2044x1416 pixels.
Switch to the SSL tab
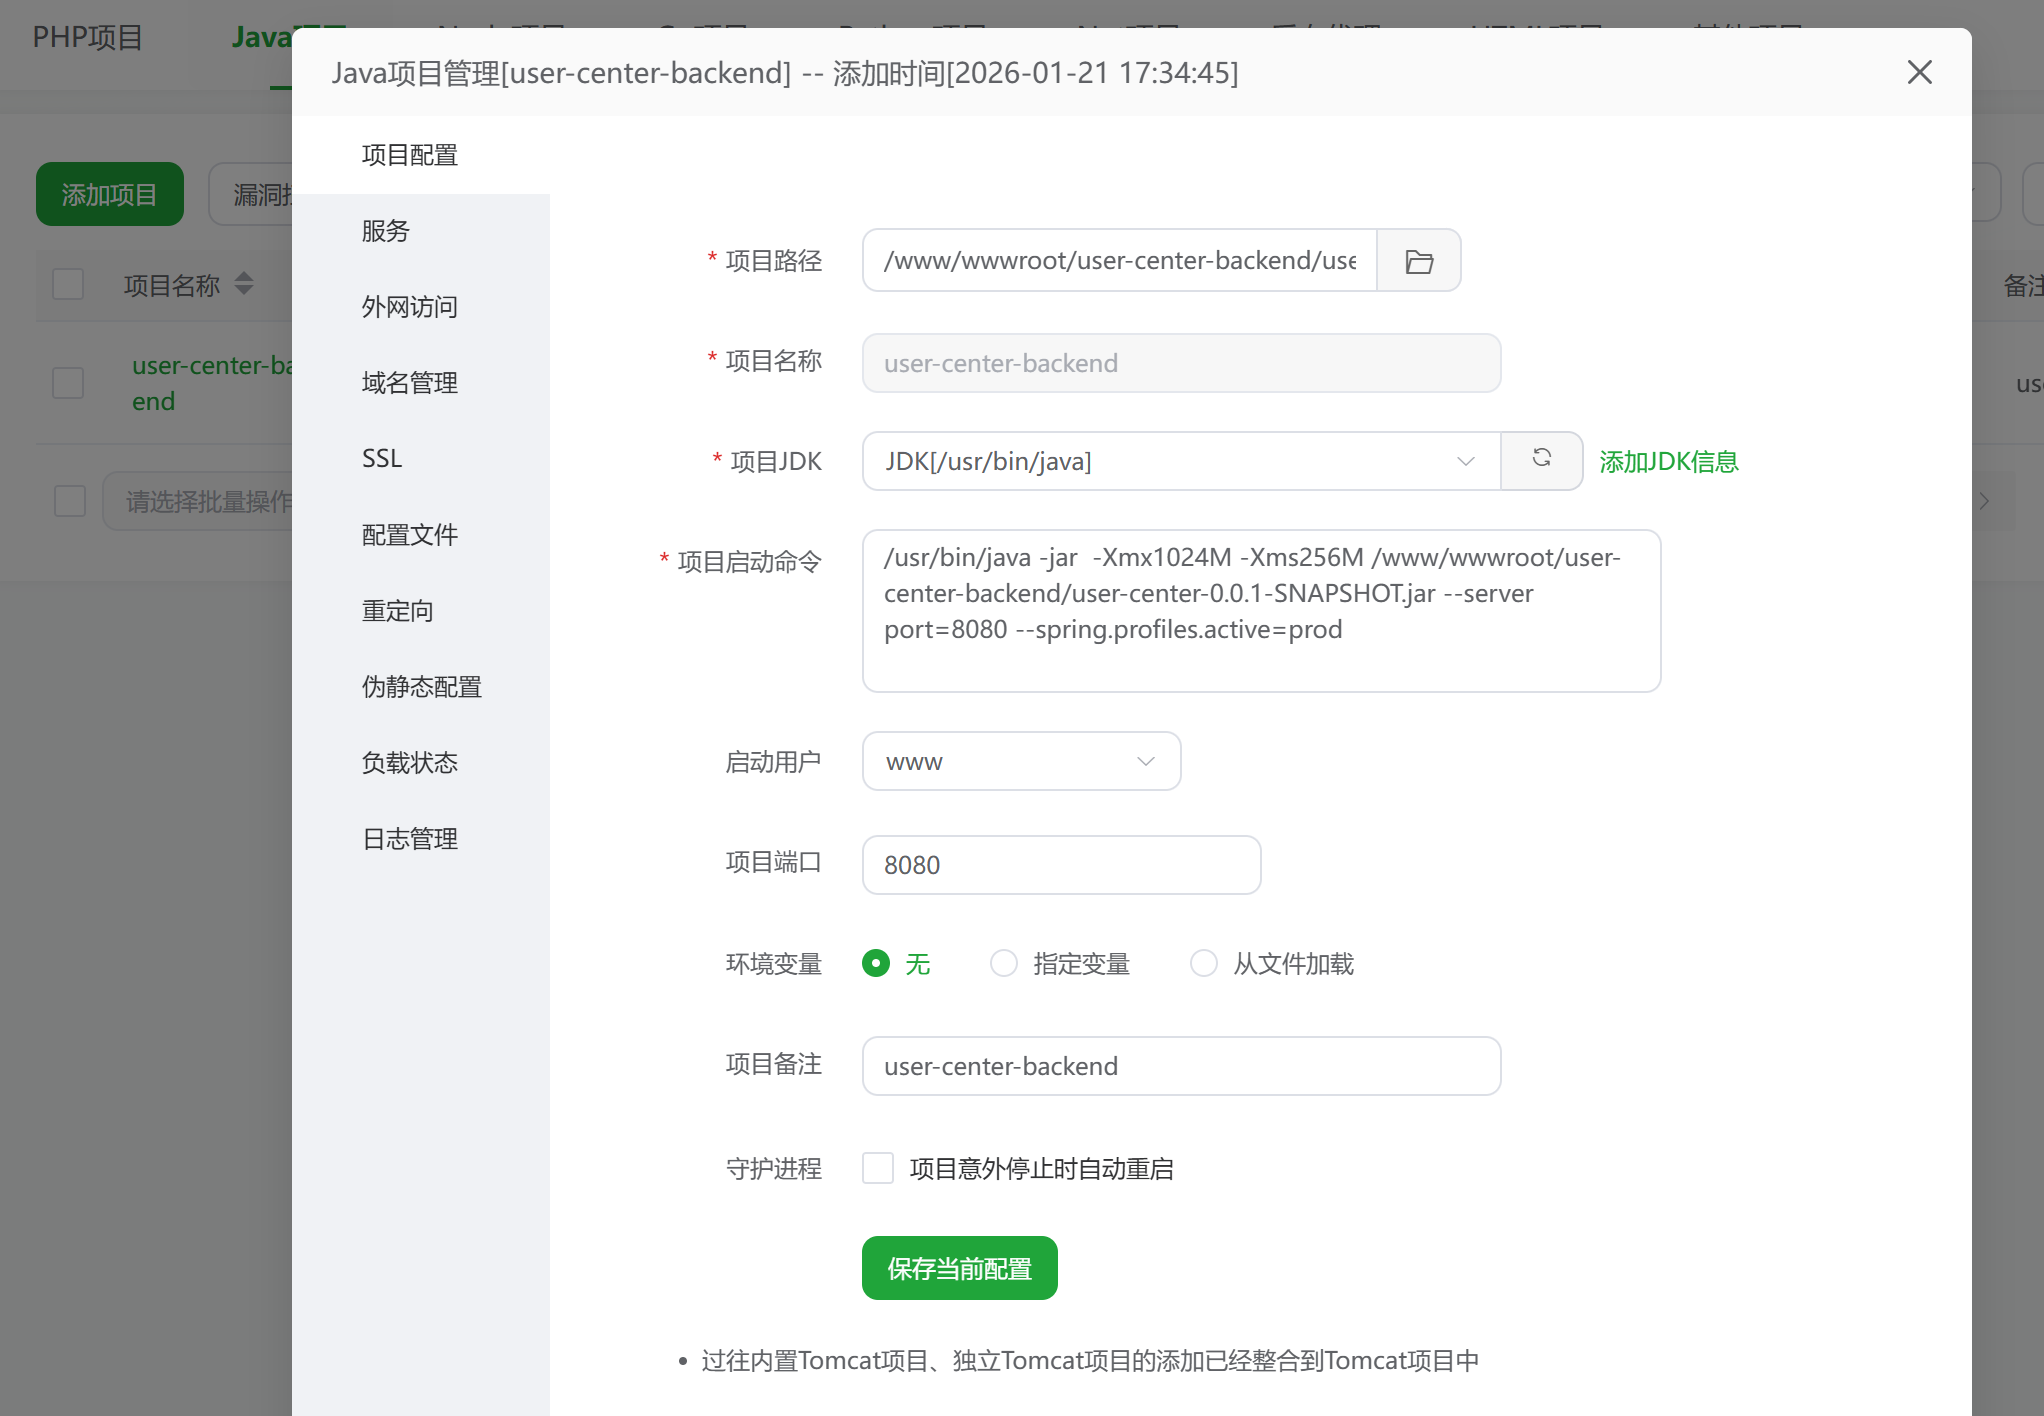(x=382, y=459)
